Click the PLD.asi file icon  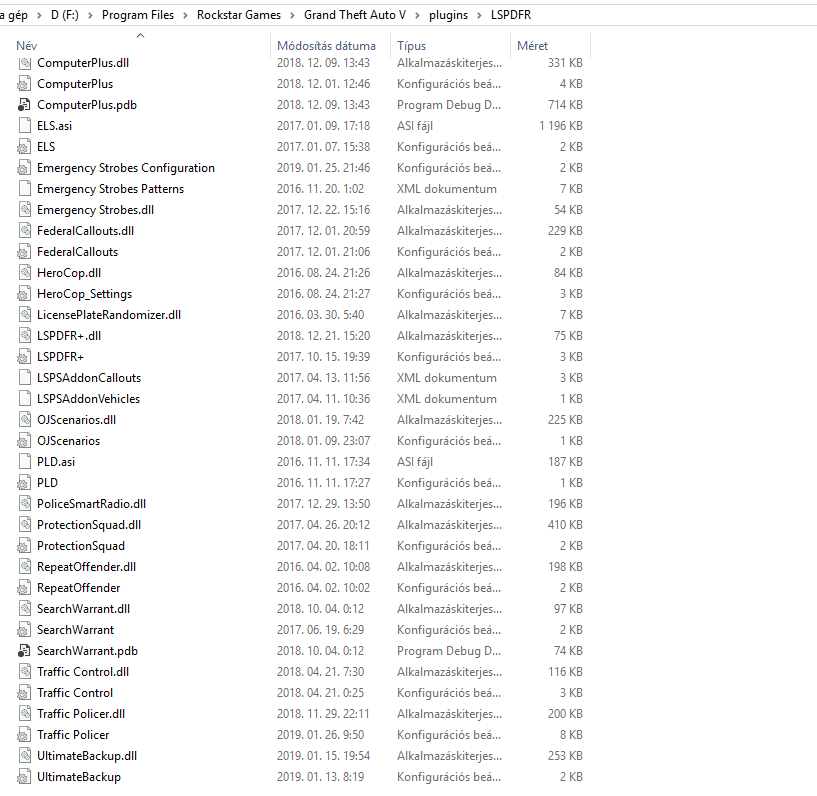[24, 462]
